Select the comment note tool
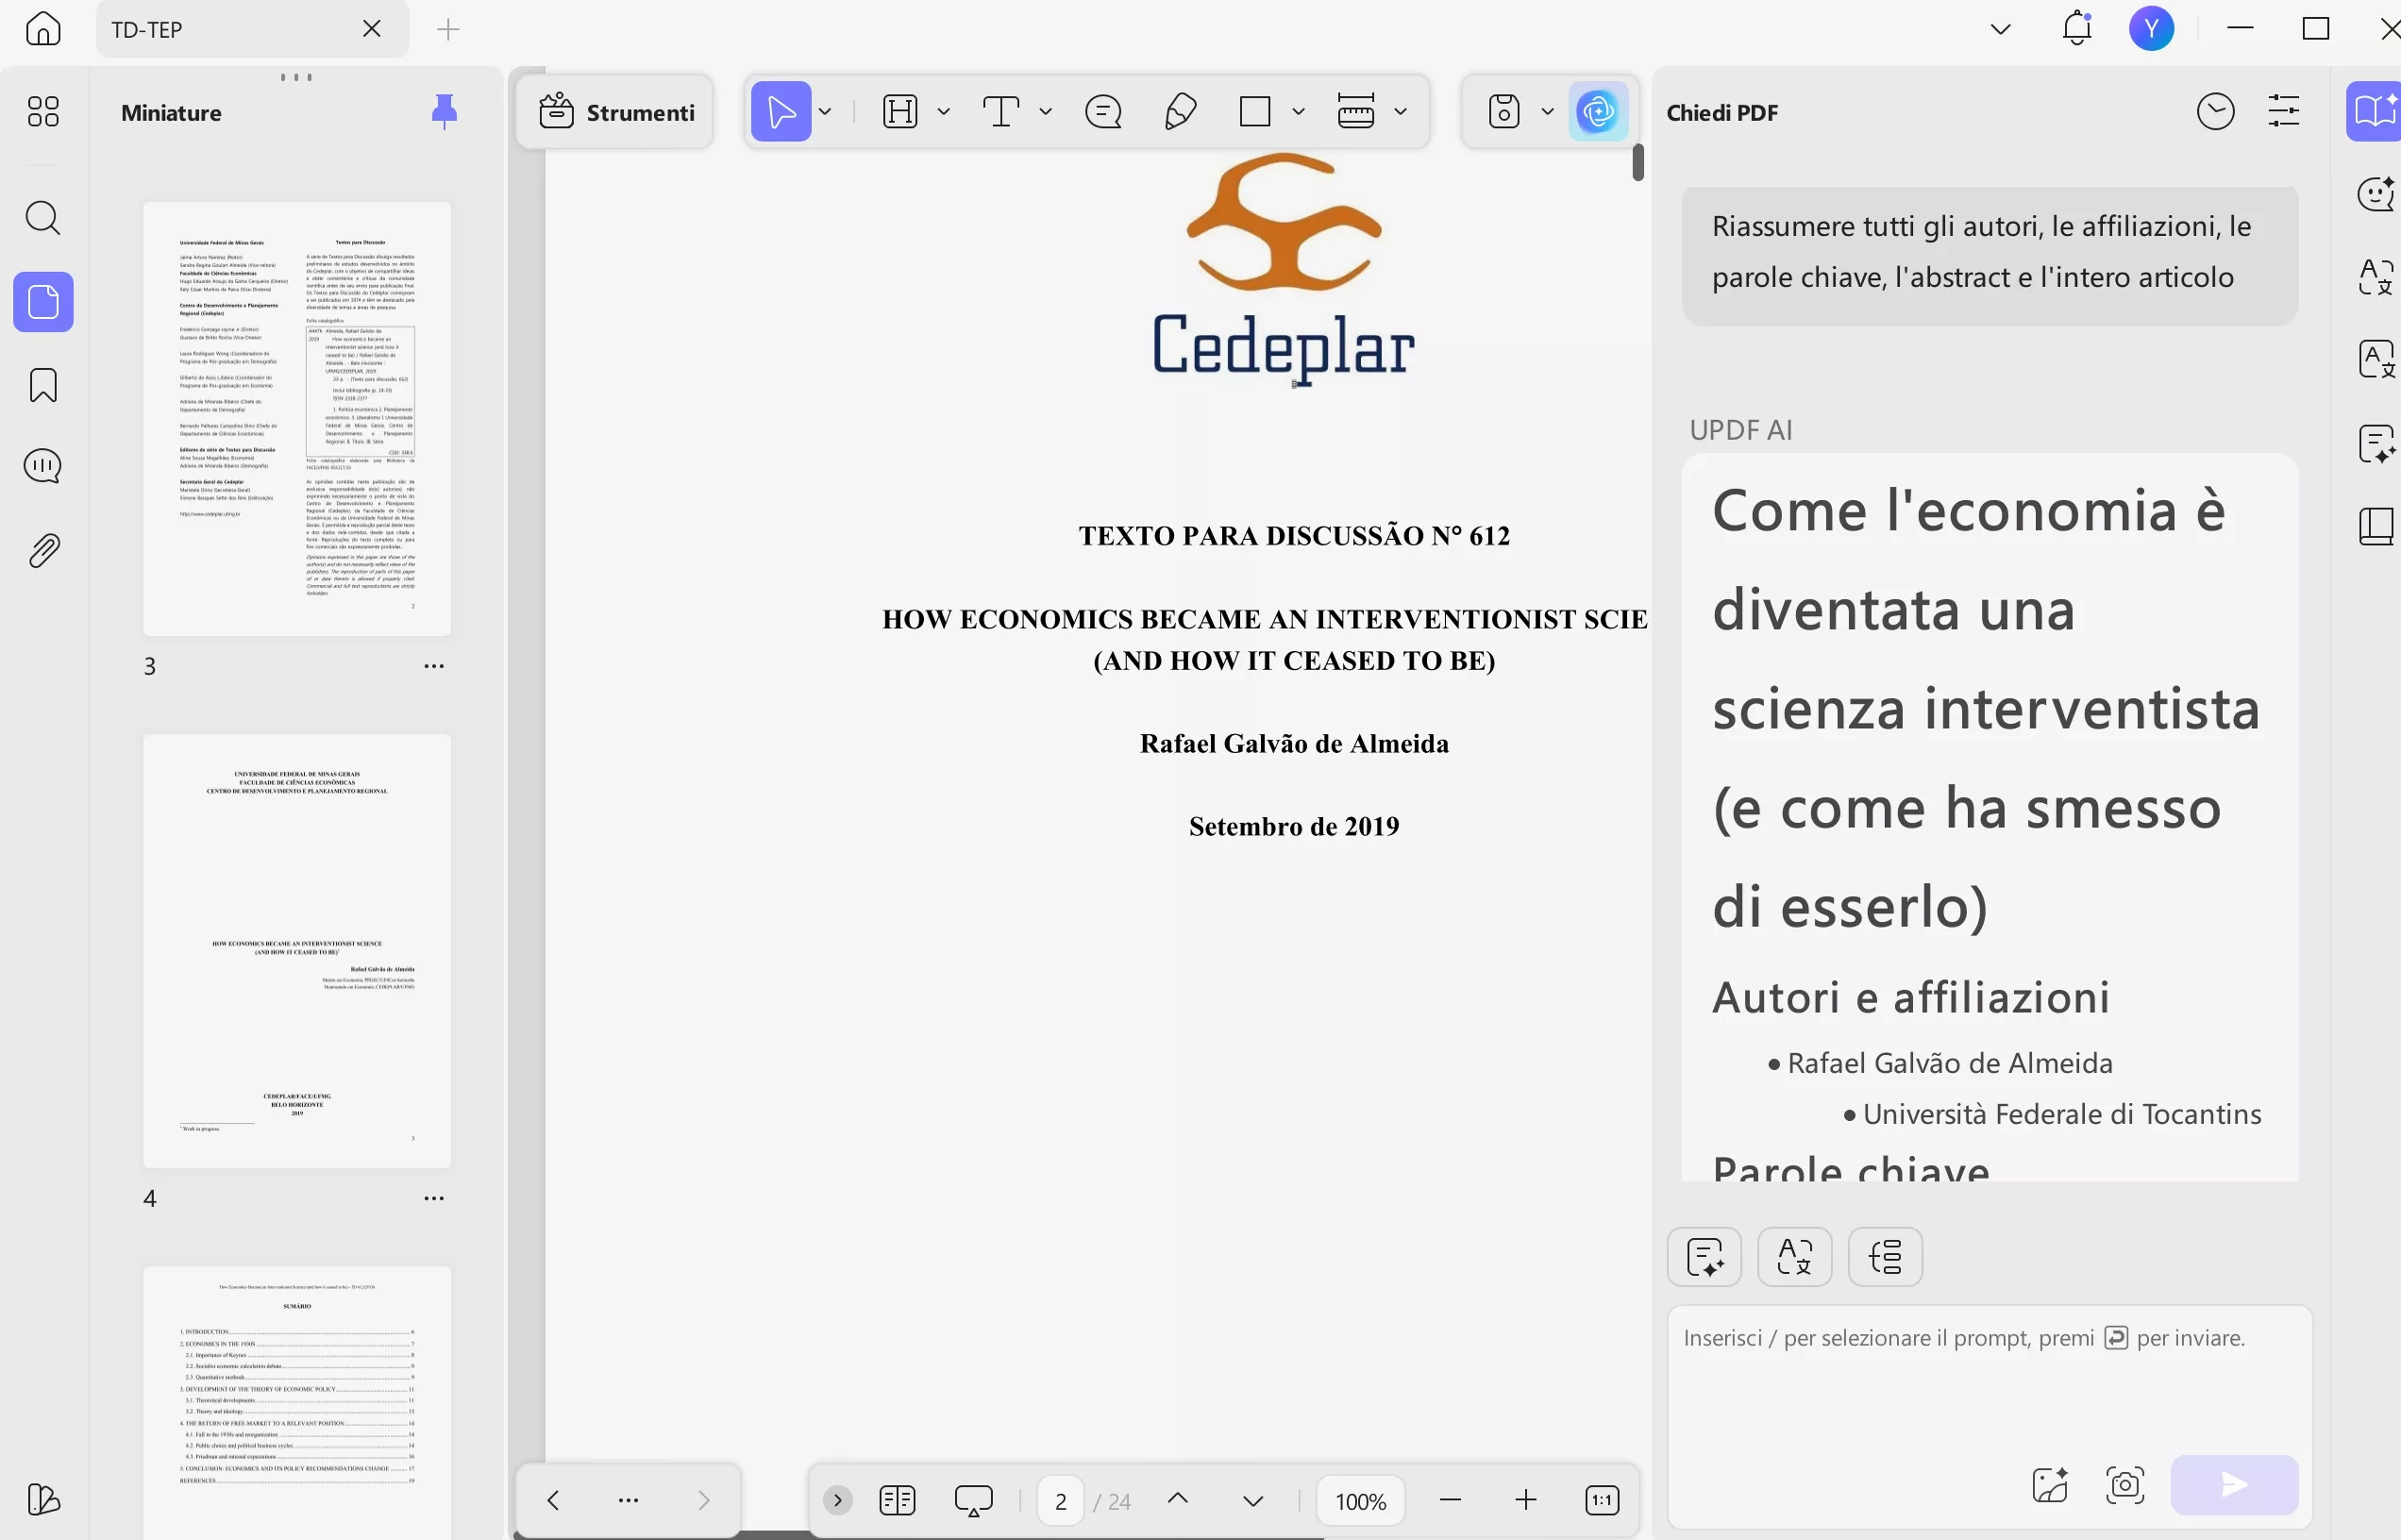 click(x=1103, y=112)
